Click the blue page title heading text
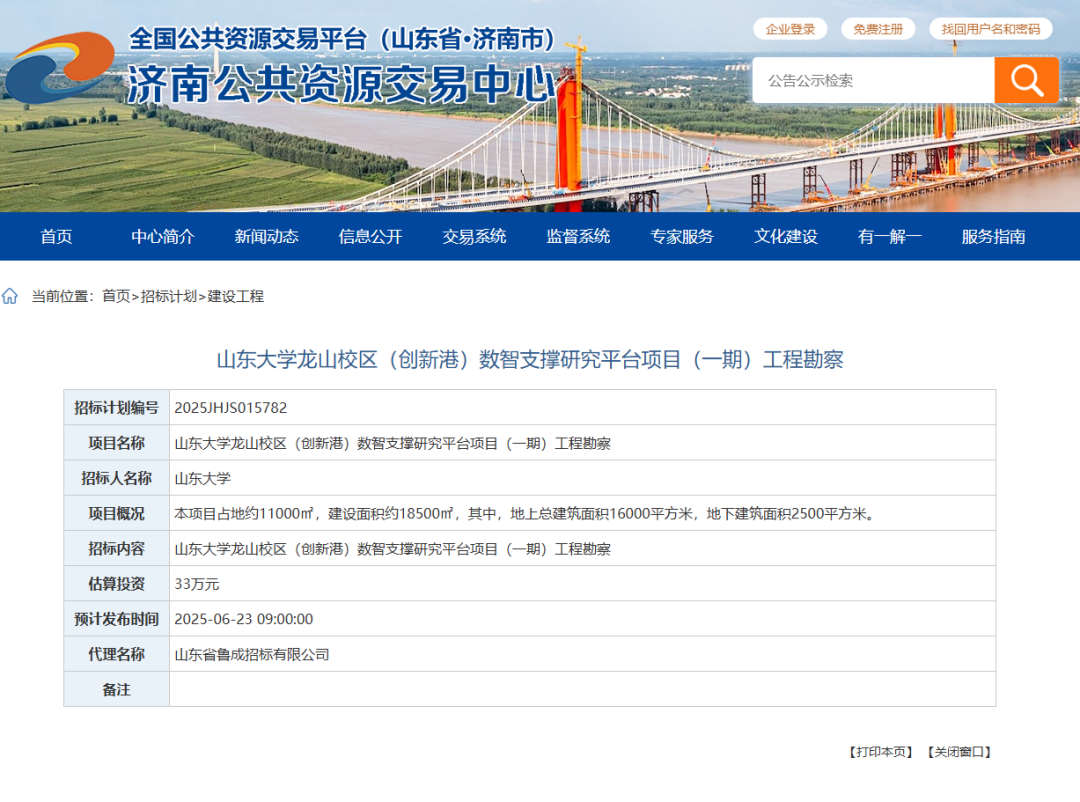 click(x=530, y=360)
